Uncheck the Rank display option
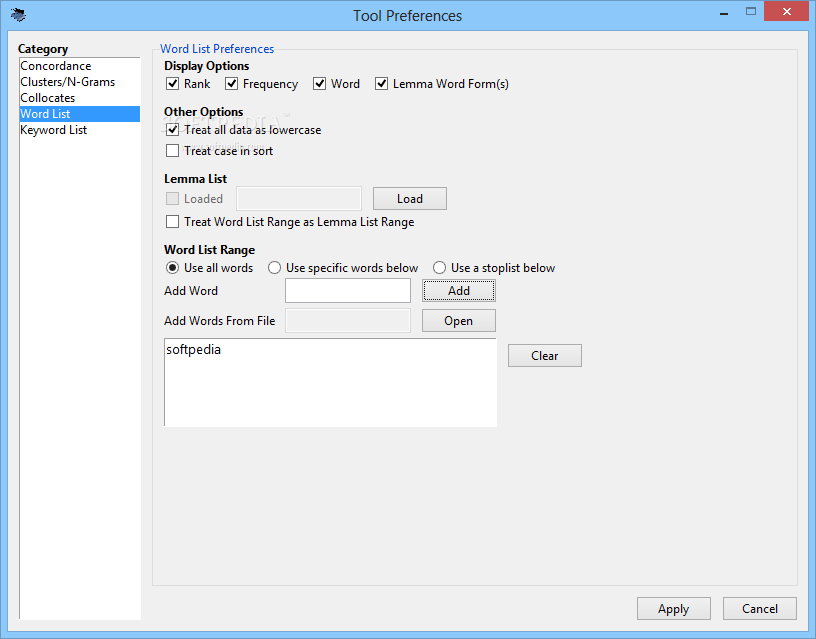Image resolution: width=816 pixels, height=639 pixels. [172, 84]
